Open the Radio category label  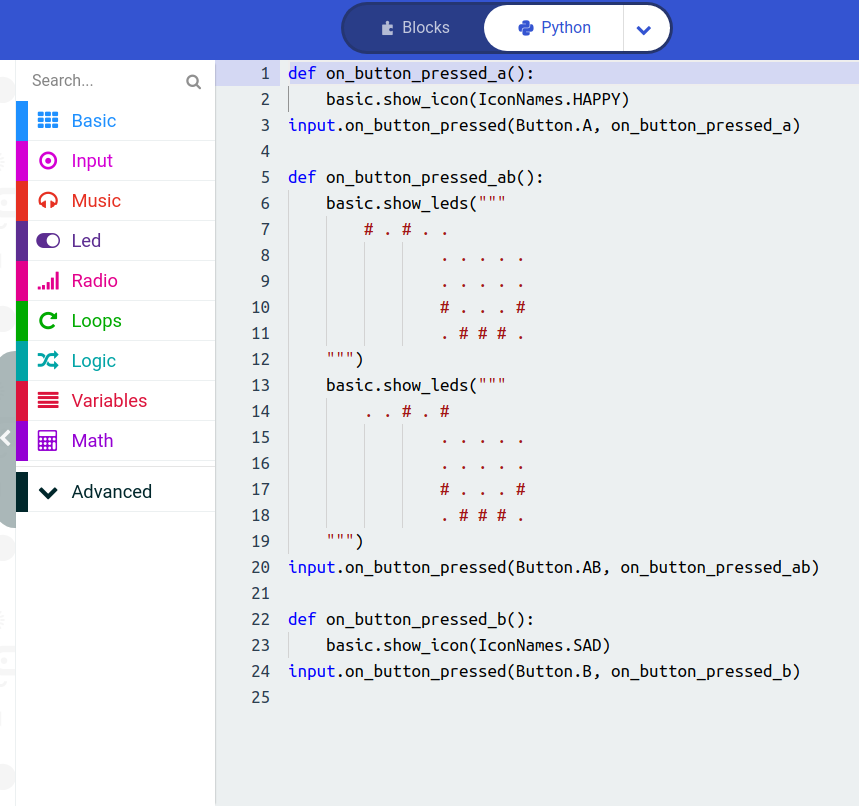[95, 281]
